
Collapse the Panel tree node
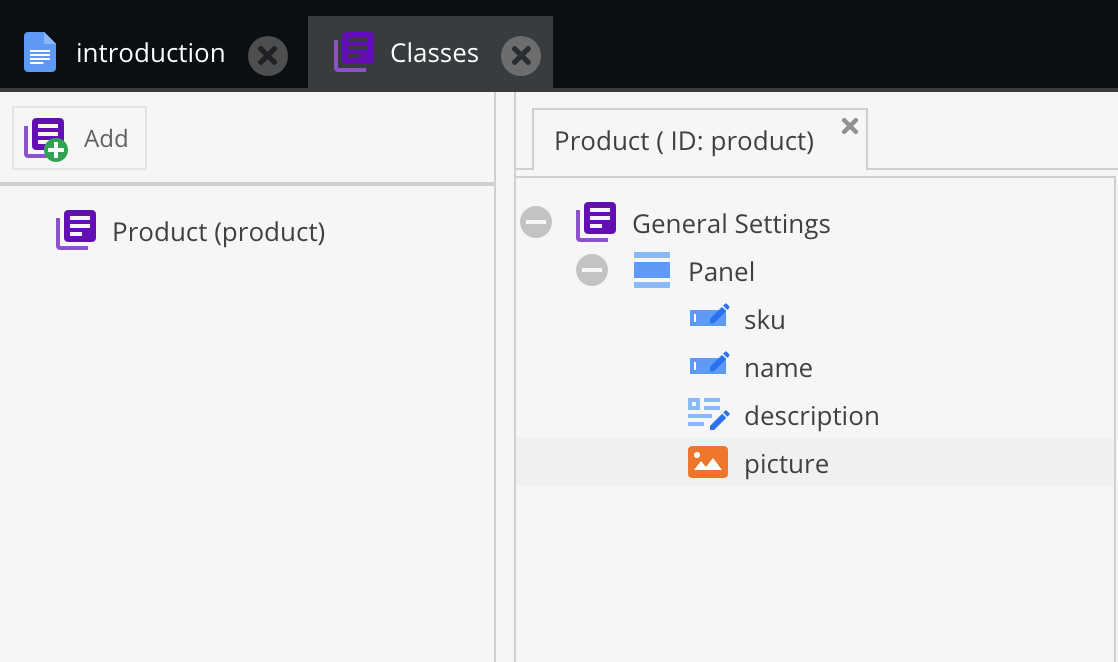pos(592,271)
